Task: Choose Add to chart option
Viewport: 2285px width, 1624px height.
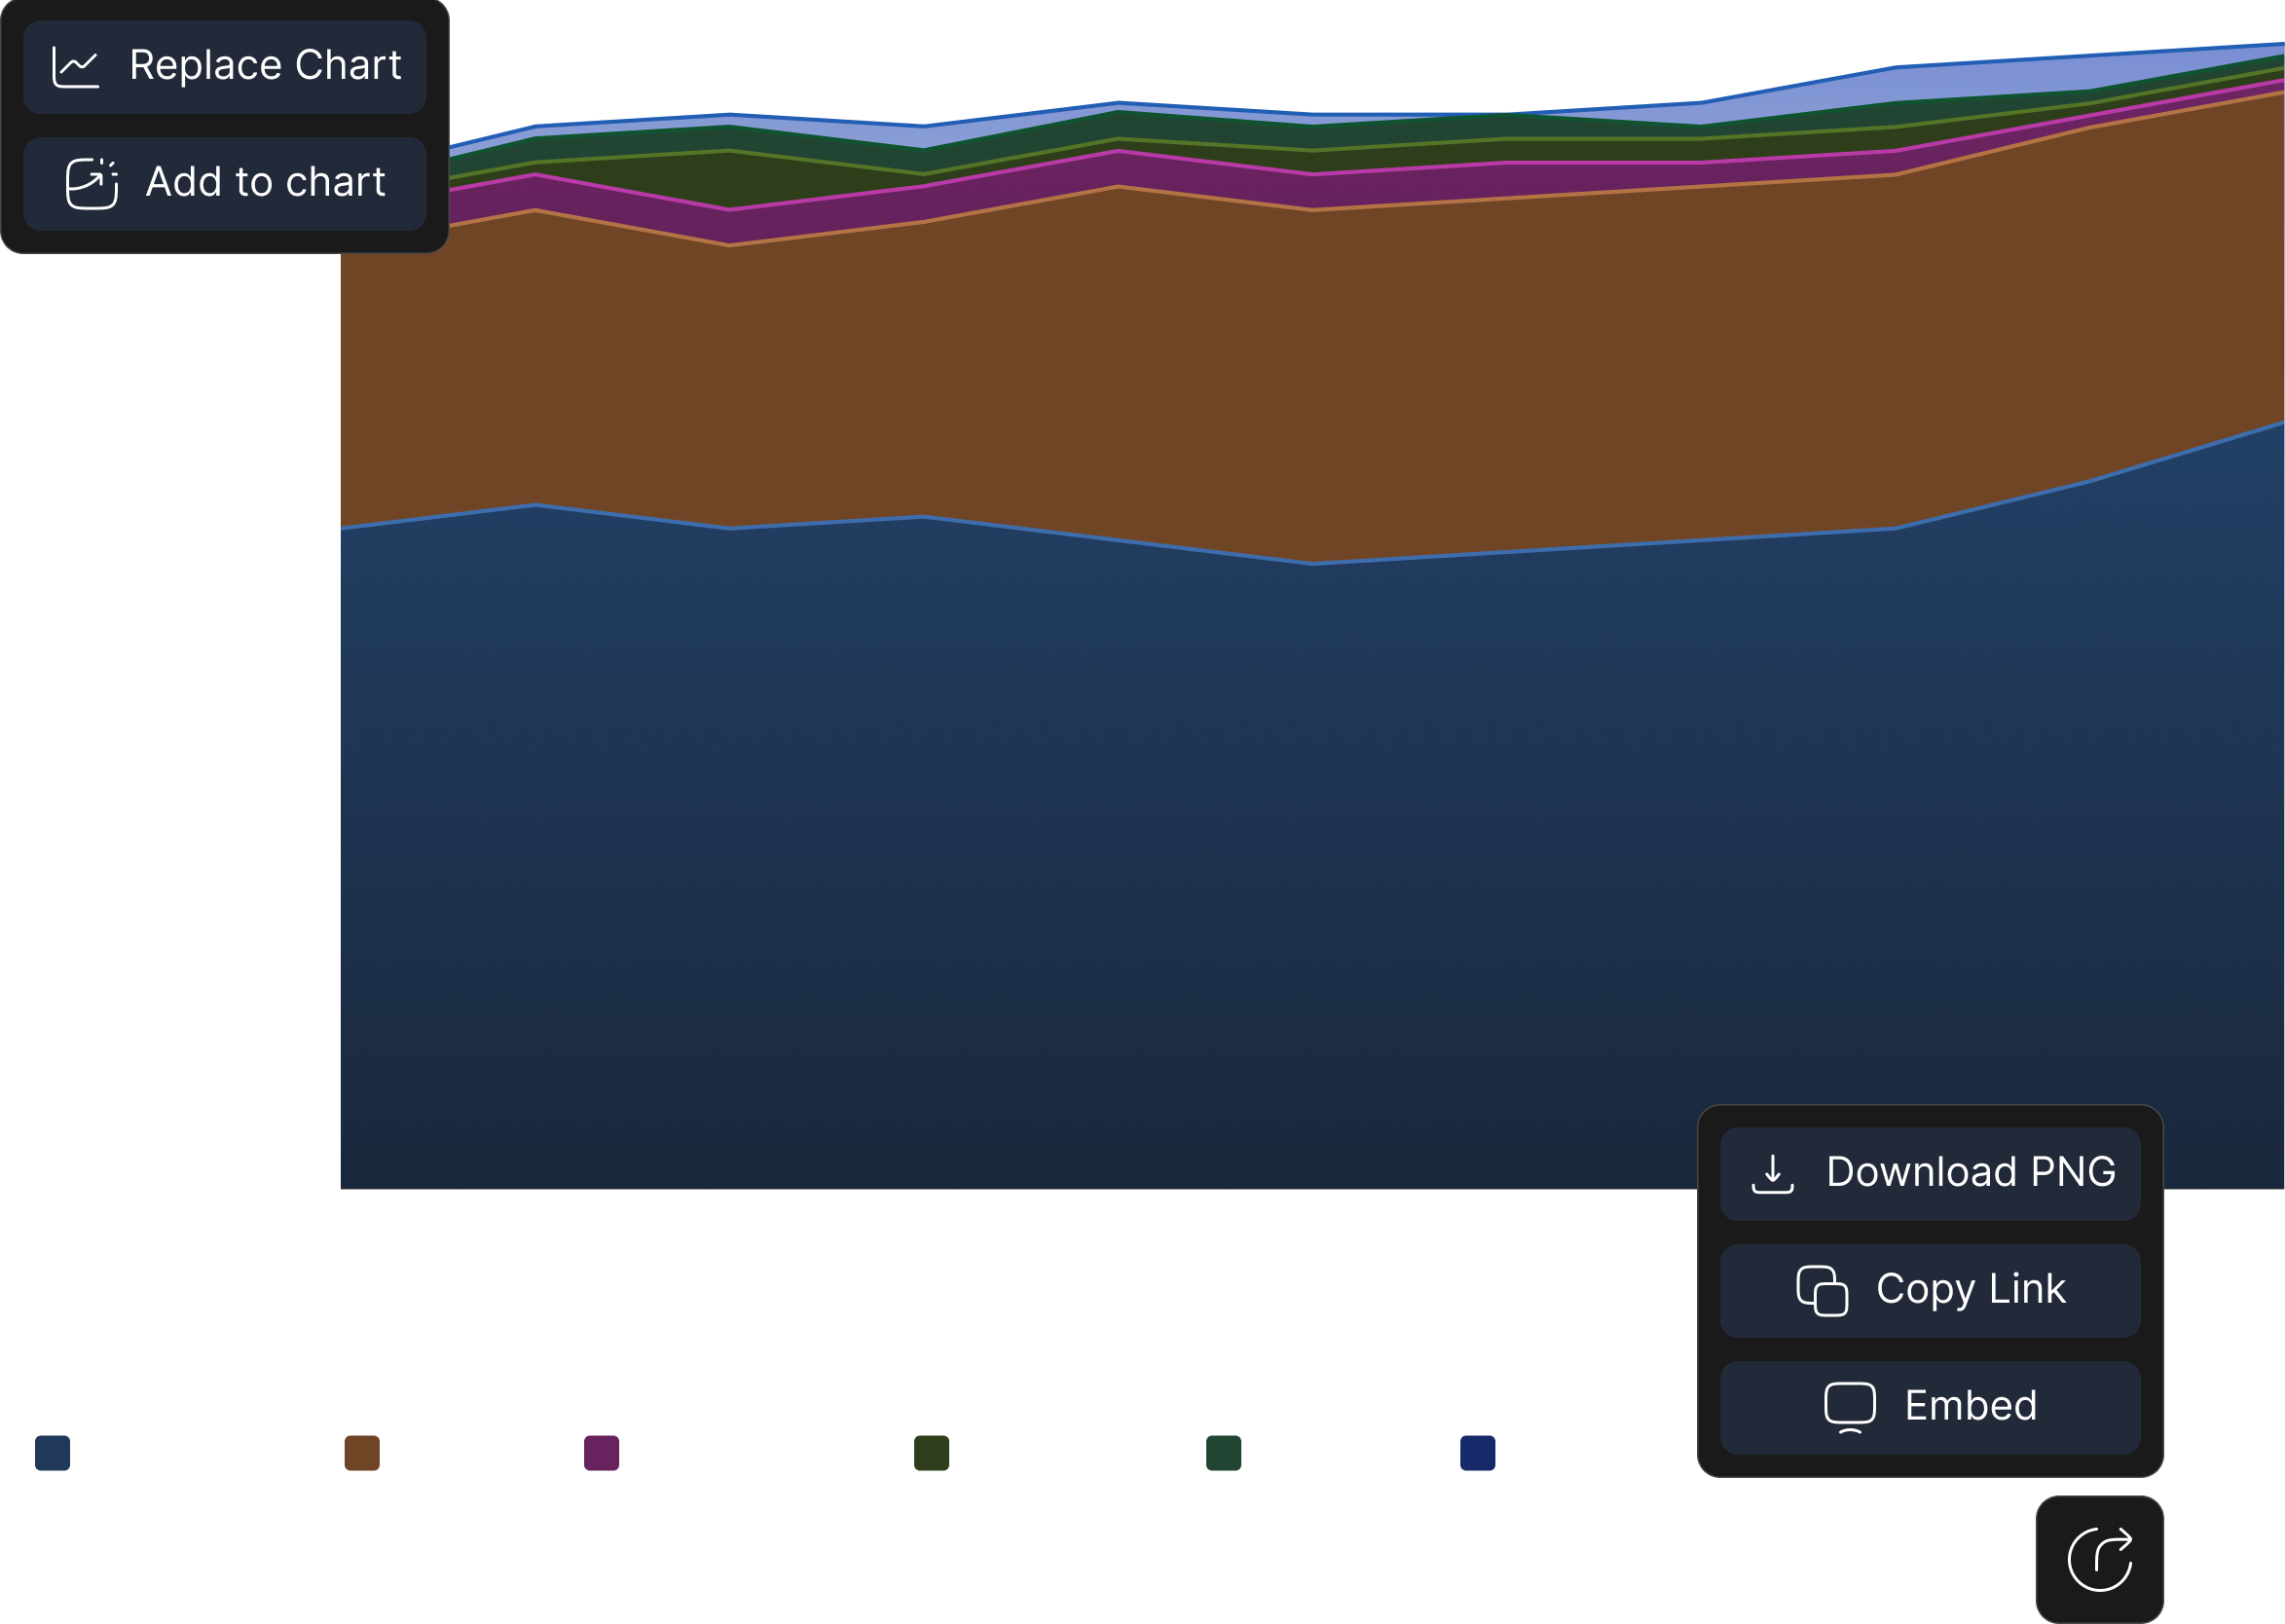Action: point(225,183)
